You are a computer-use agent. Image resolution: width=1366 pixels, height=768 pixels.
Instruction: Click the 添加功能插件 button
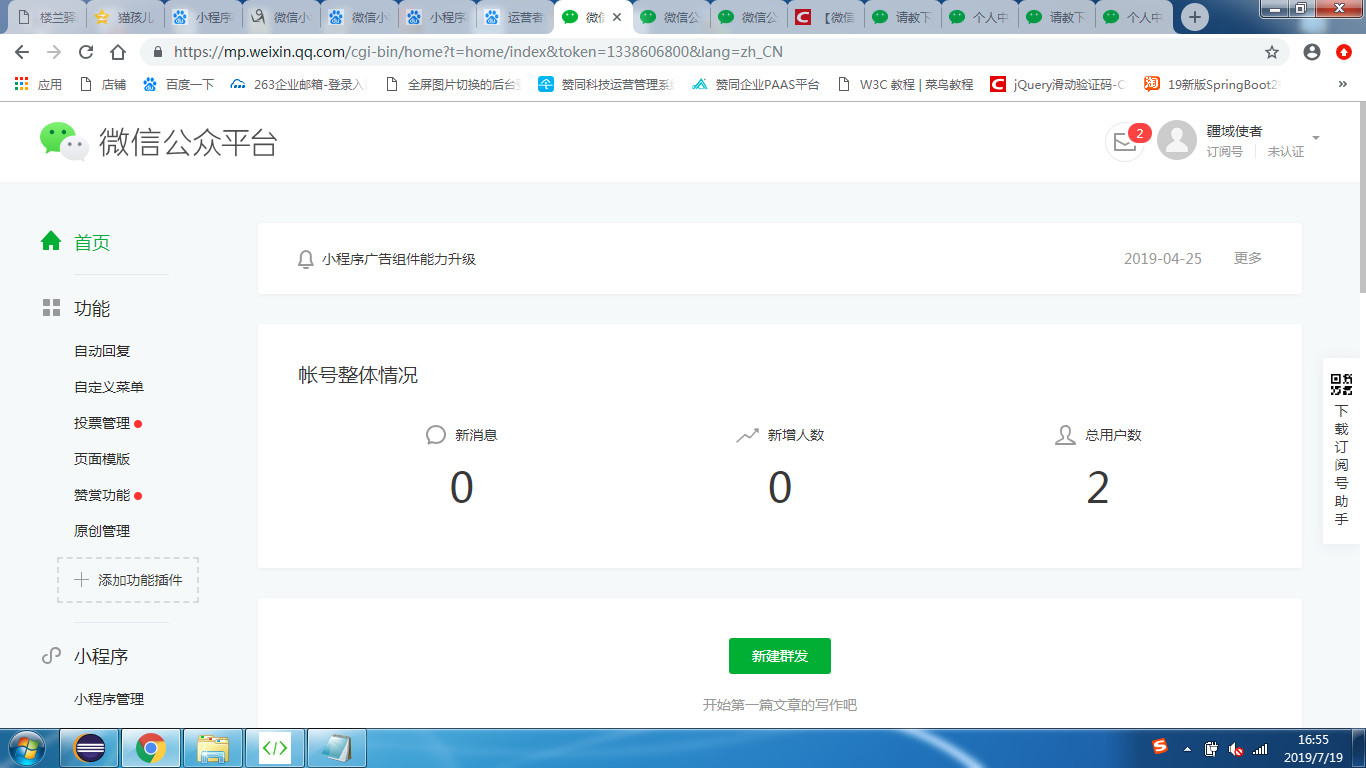pos(128,580)
